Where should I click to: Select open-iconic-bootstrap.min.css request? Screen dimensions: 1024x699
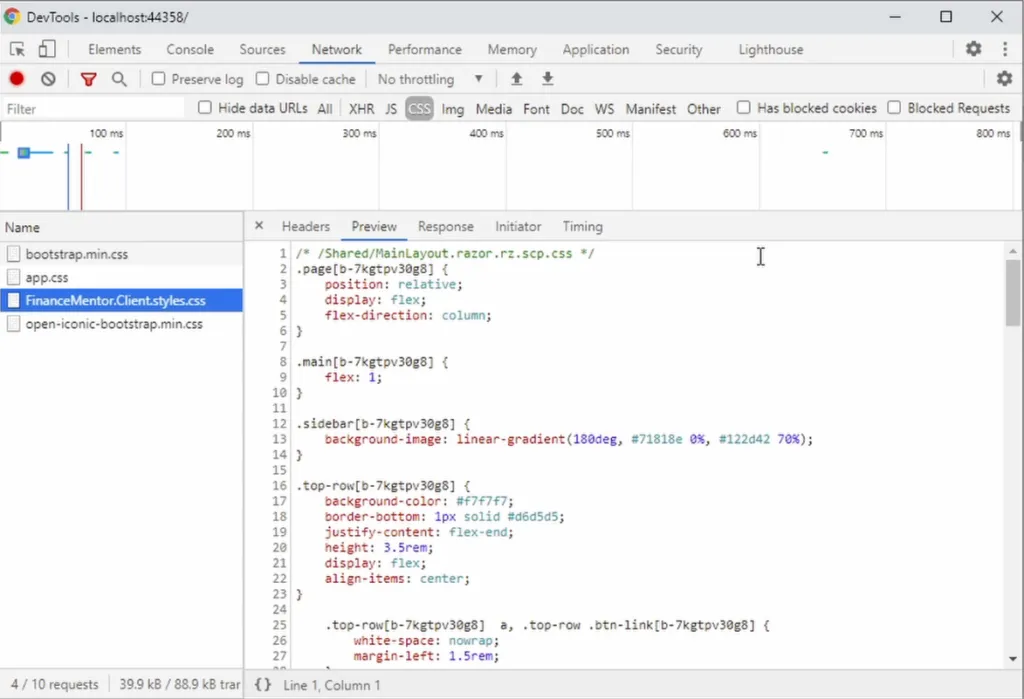pyautogui.click(x=121, y=324)
